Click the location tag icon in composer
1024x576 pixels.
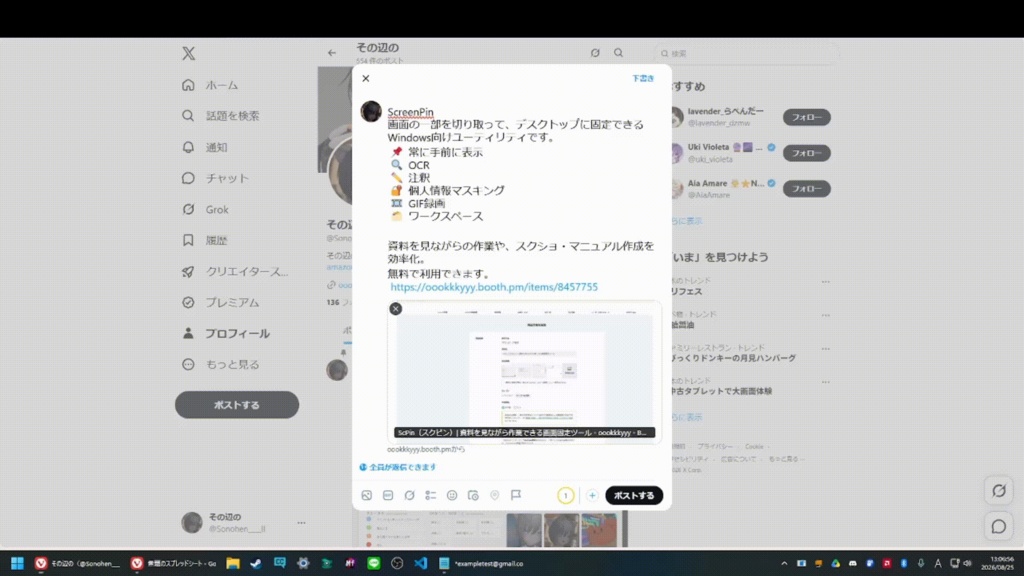pyautogui.click(x=494, y=496)
